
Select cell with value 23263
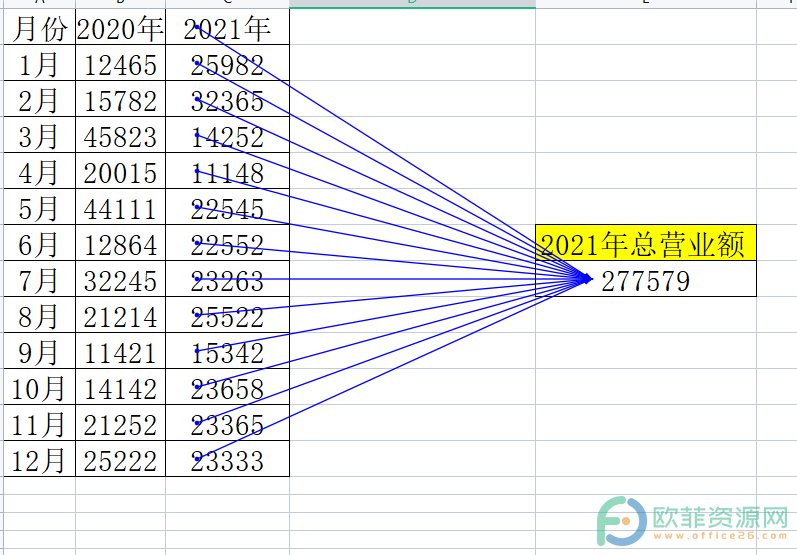coord(227,279)
